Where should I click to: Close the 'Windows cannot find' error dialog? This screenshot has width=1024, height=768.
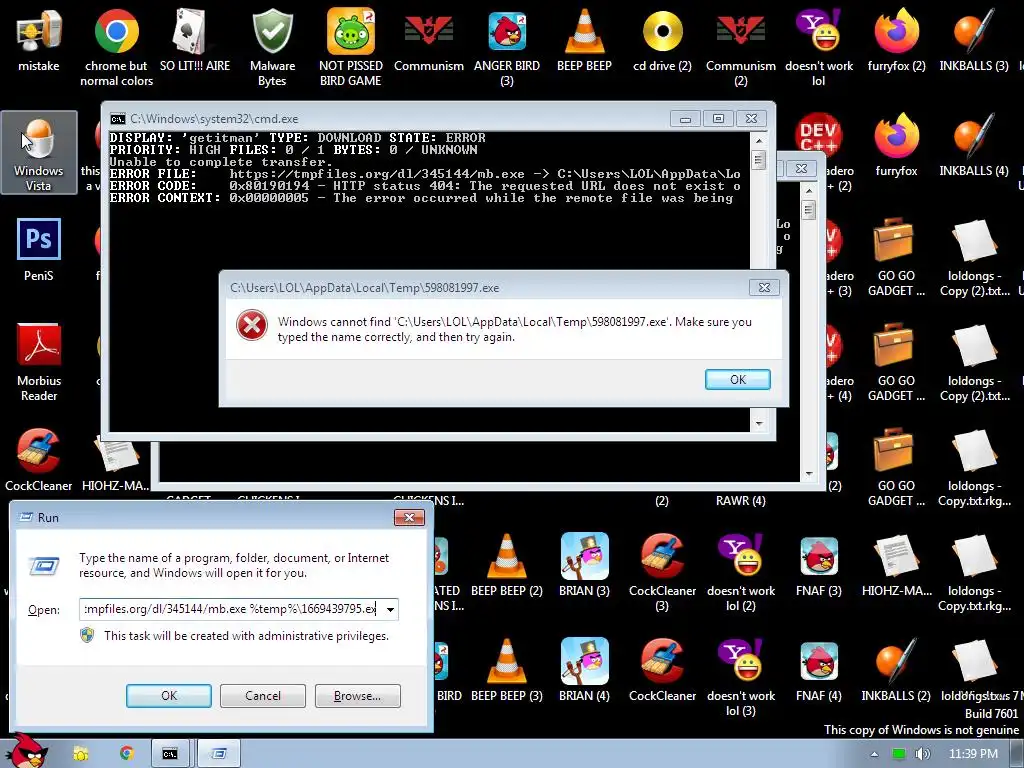[764, 287]
